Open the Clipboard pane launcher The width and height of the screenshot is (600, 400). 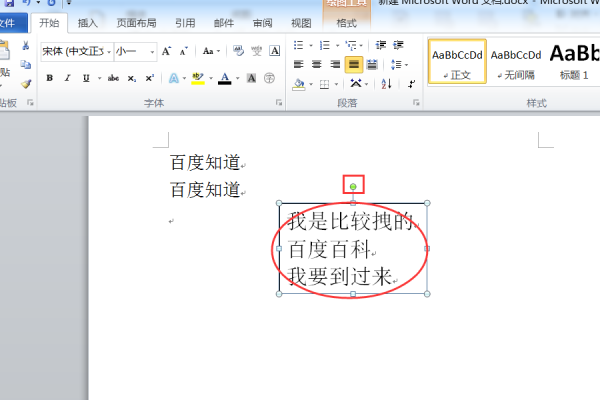[30, 103]
